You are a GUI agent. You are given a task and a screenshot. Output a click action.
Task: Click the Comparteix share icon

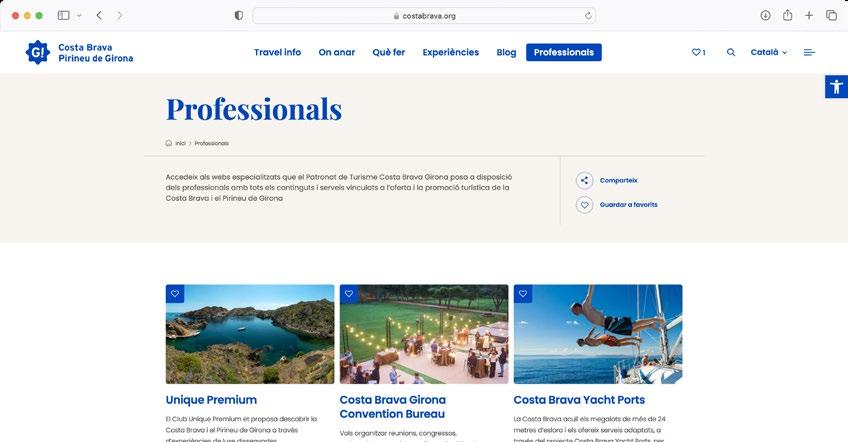pyautogui.click(x=584, y=181)
